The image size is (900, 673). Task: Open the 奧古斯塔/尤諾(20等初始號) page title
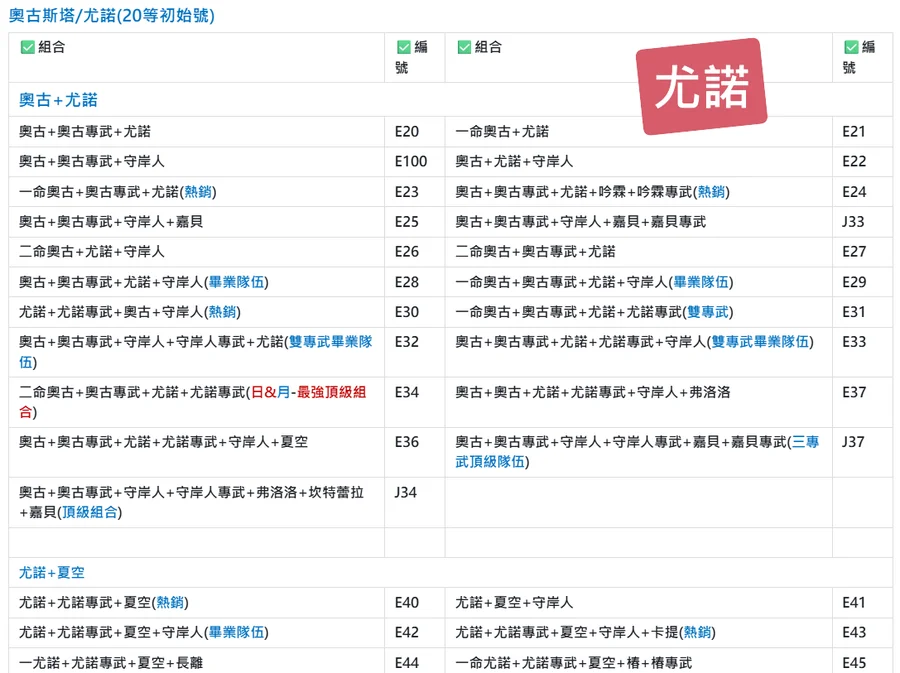(111, 16)
